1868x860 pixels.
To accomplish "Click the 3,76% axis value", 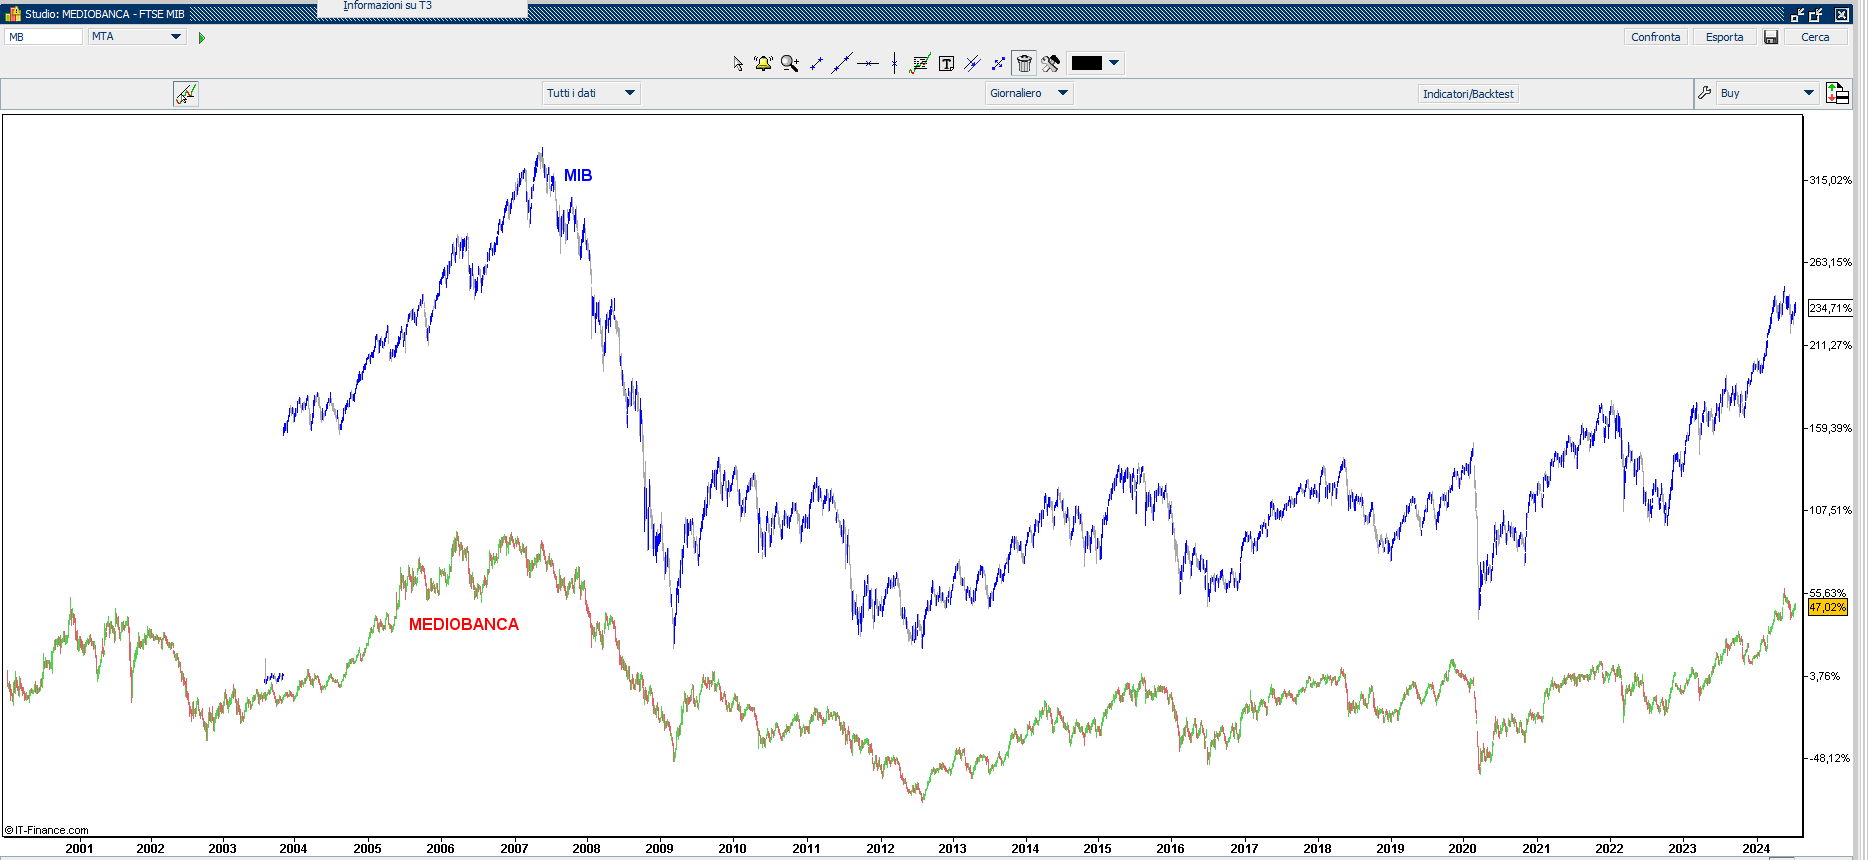I will 1824,676.
